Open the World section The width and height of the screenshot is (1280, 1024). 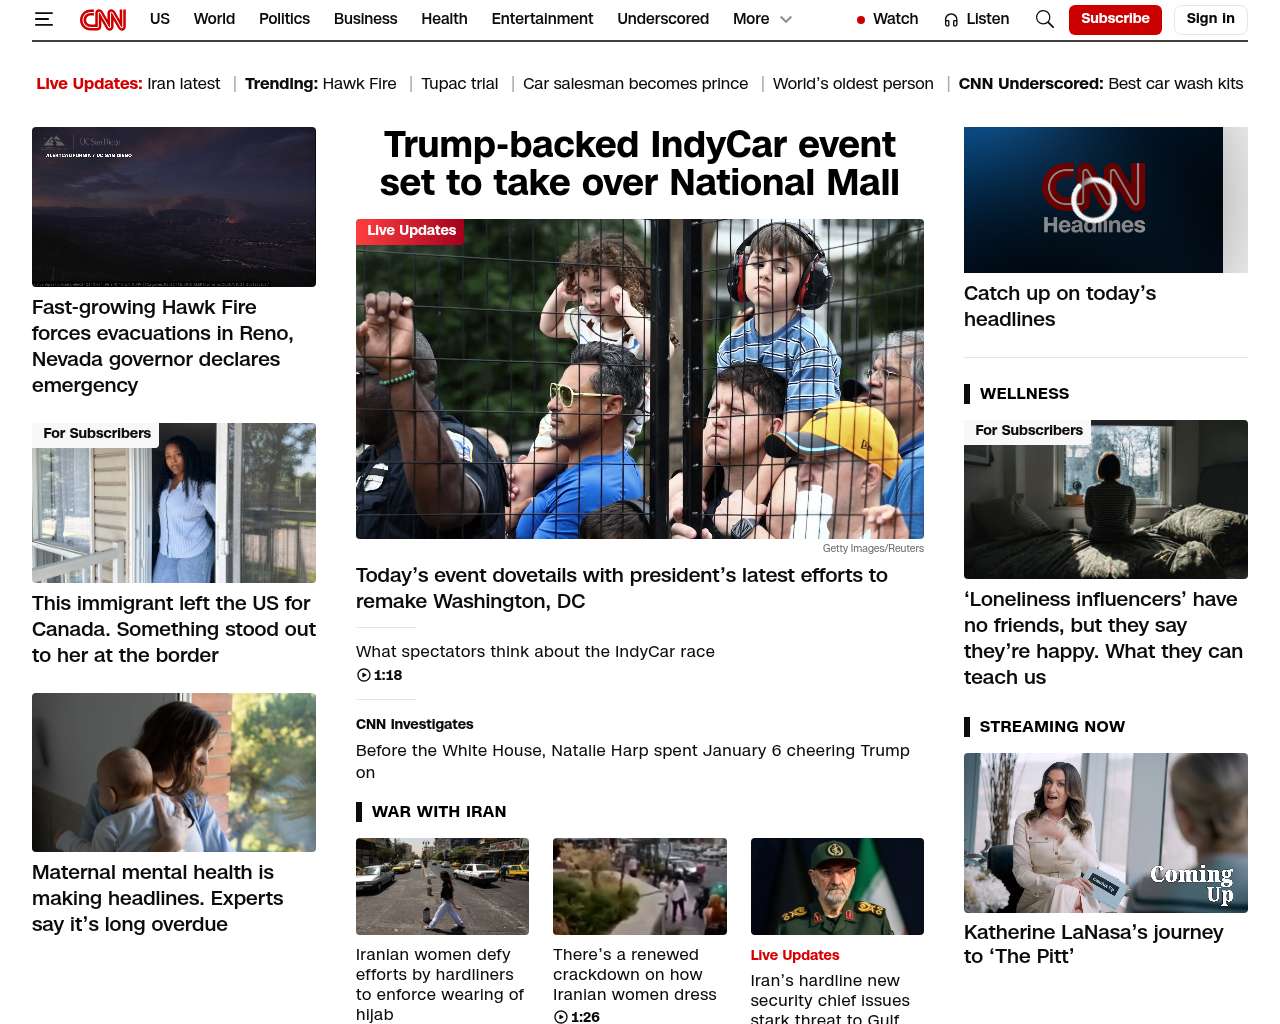(214, 19)
